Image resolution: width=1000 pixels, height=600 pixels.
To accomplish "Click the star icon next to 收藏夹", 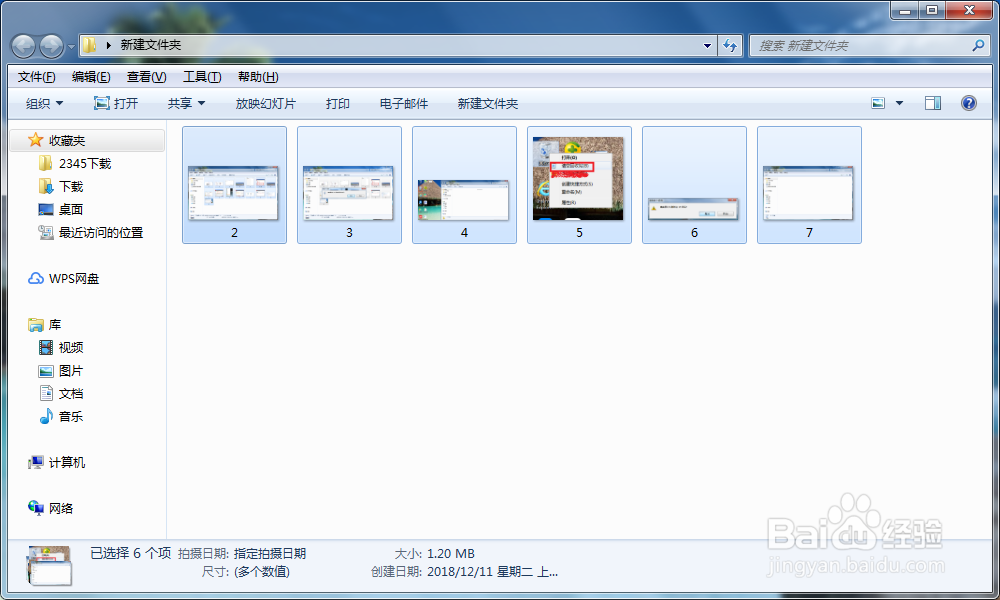I will coord(36,140).
